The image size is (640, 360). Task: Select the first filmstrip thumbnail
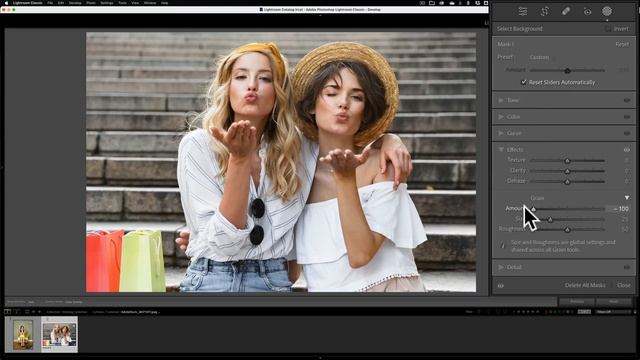[x=23, y=335]
